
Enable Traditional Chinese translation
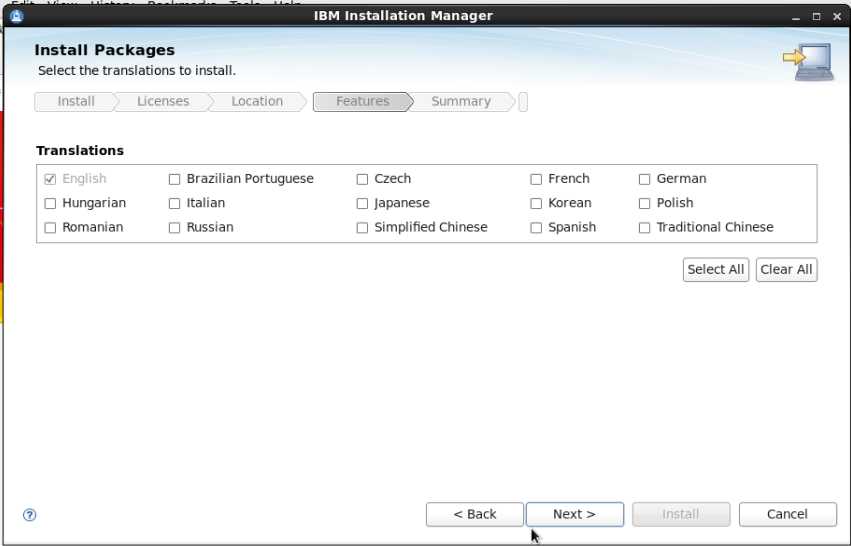[644, 227]
